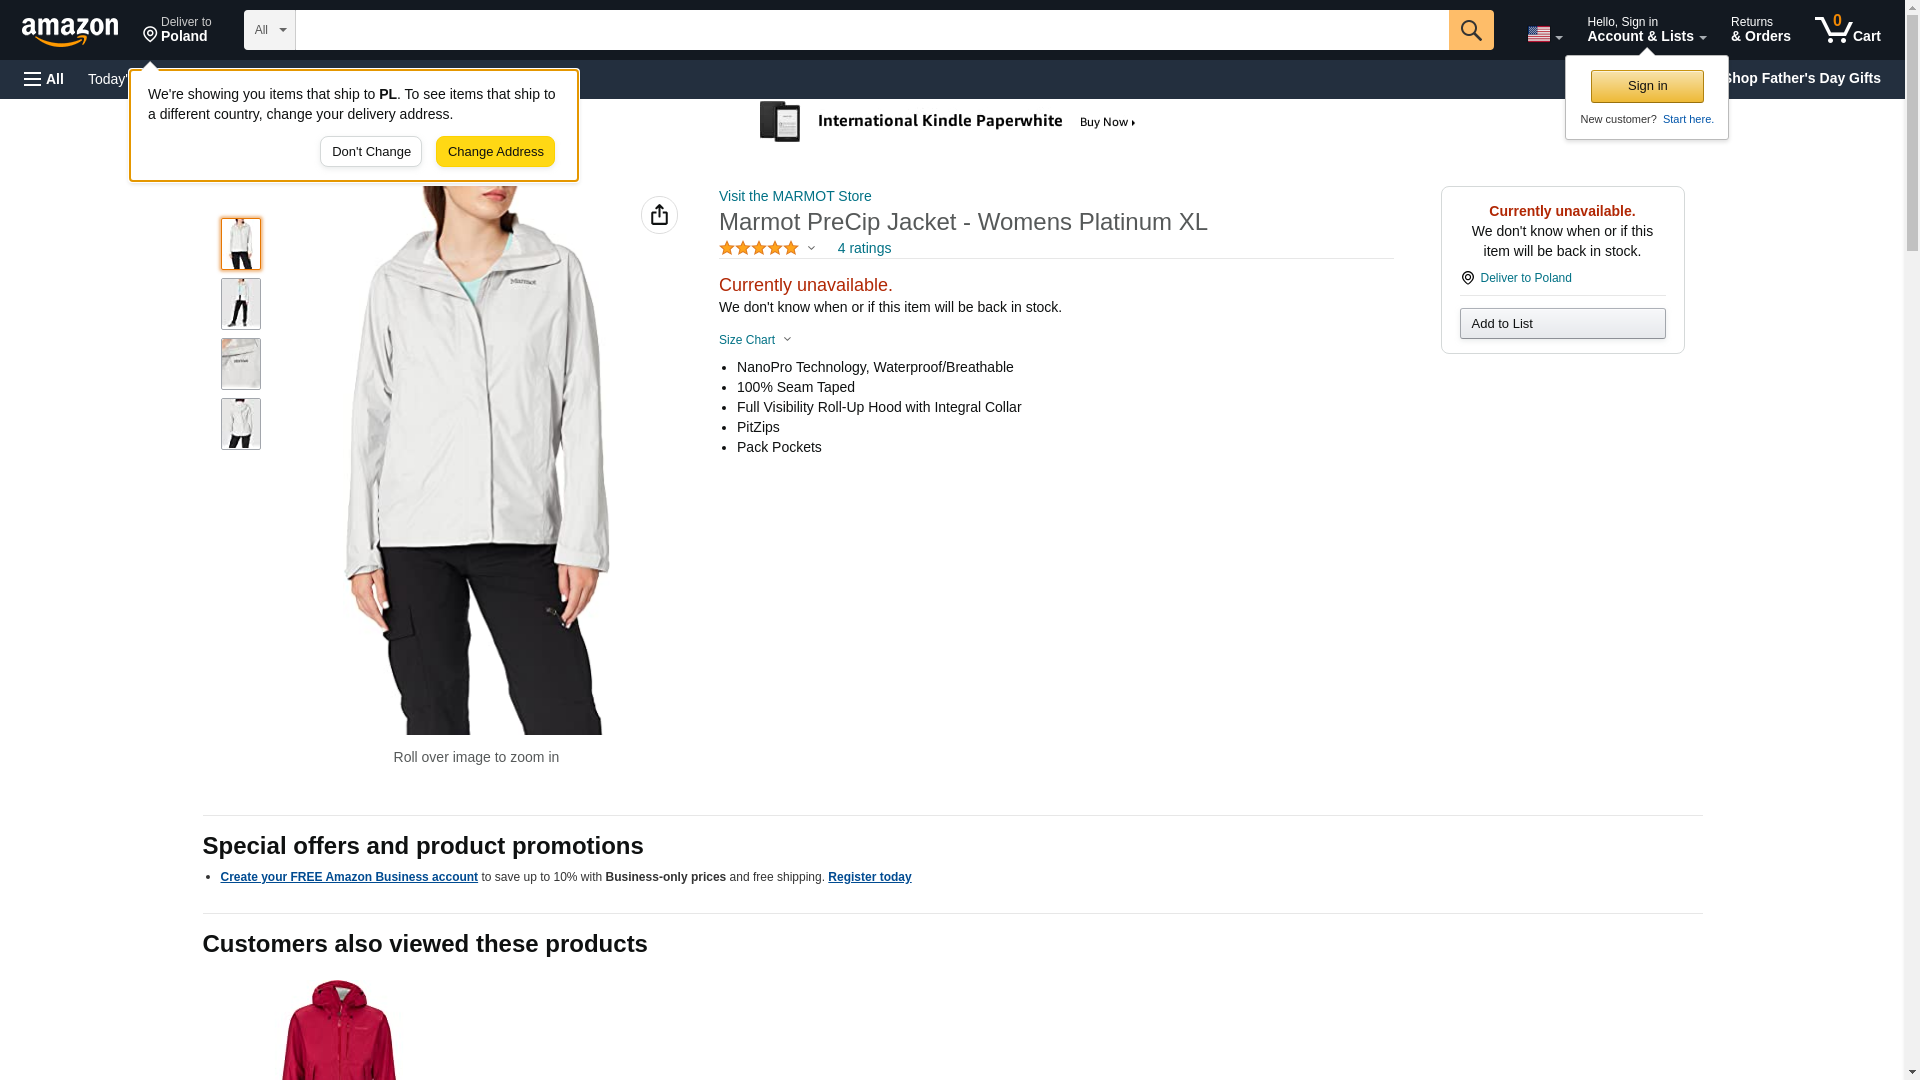
Task: Click the Change Address button
Action: (x=495, y=152)
